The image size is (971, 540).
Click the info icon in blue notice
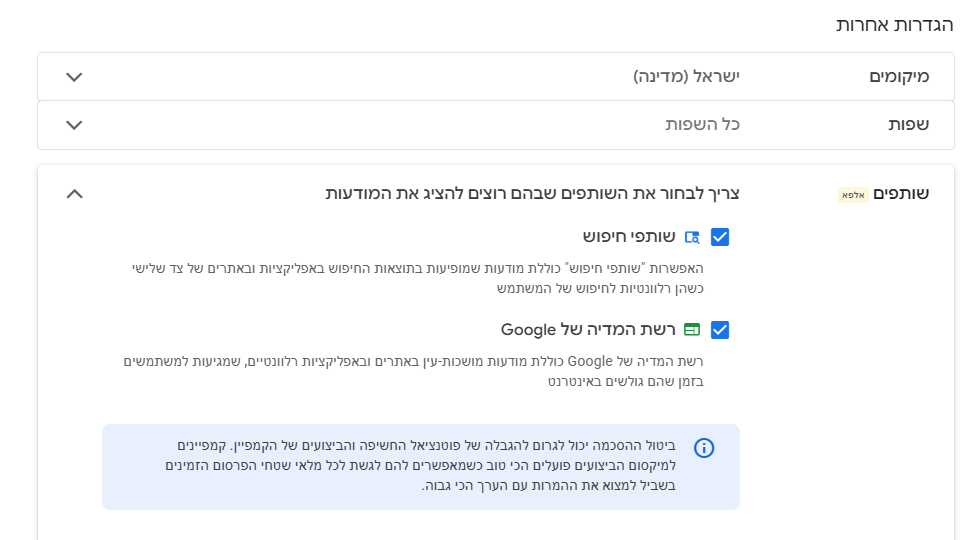[x=704, y=448]
